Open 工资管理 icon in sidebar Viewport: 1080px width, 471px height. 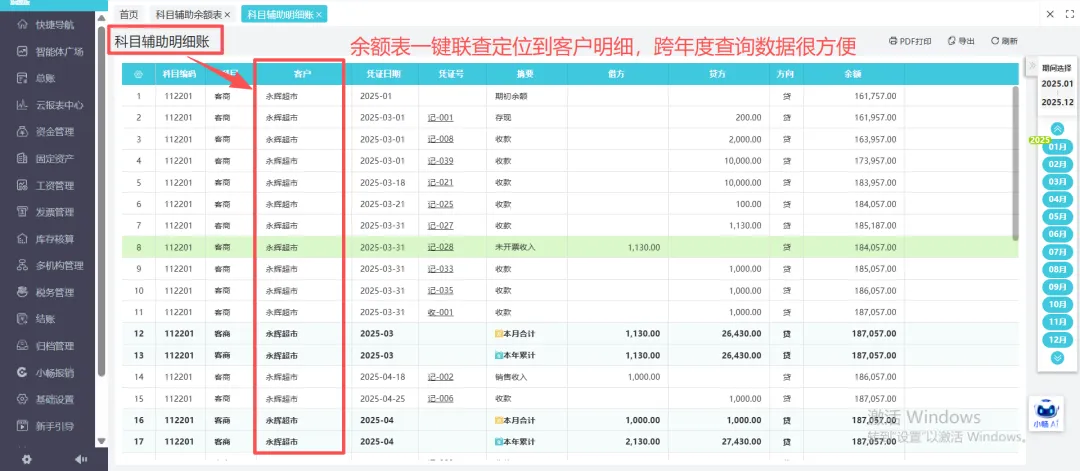[23, 185]
